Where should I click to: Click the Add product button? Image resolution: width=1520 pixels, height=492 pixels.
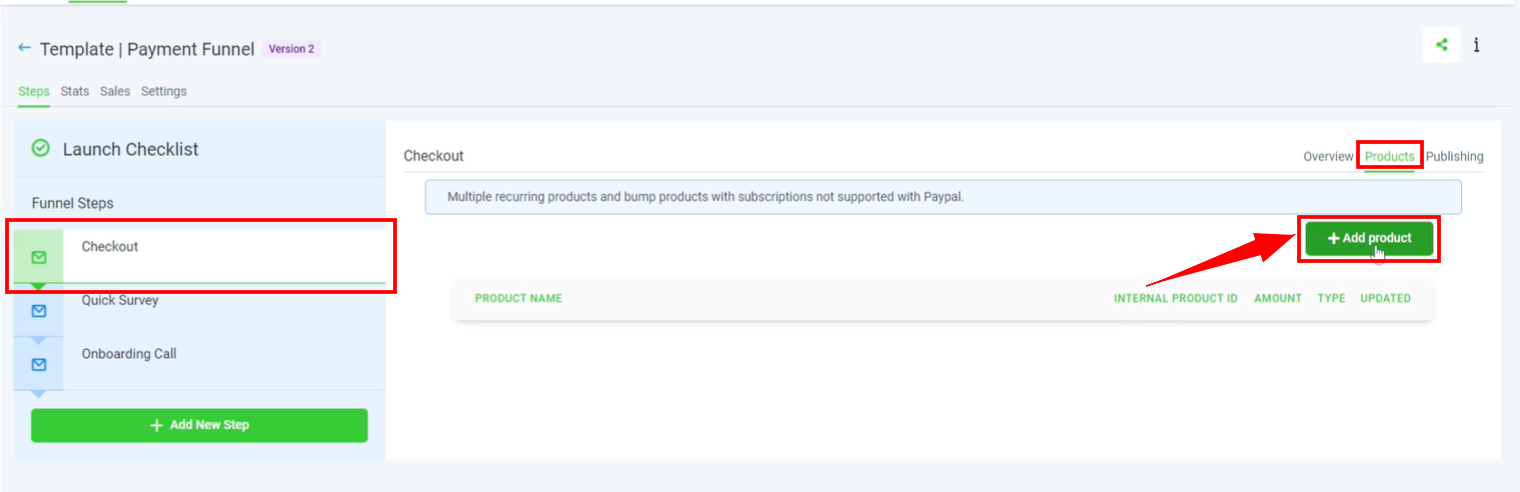click(x=1369, y=239)
